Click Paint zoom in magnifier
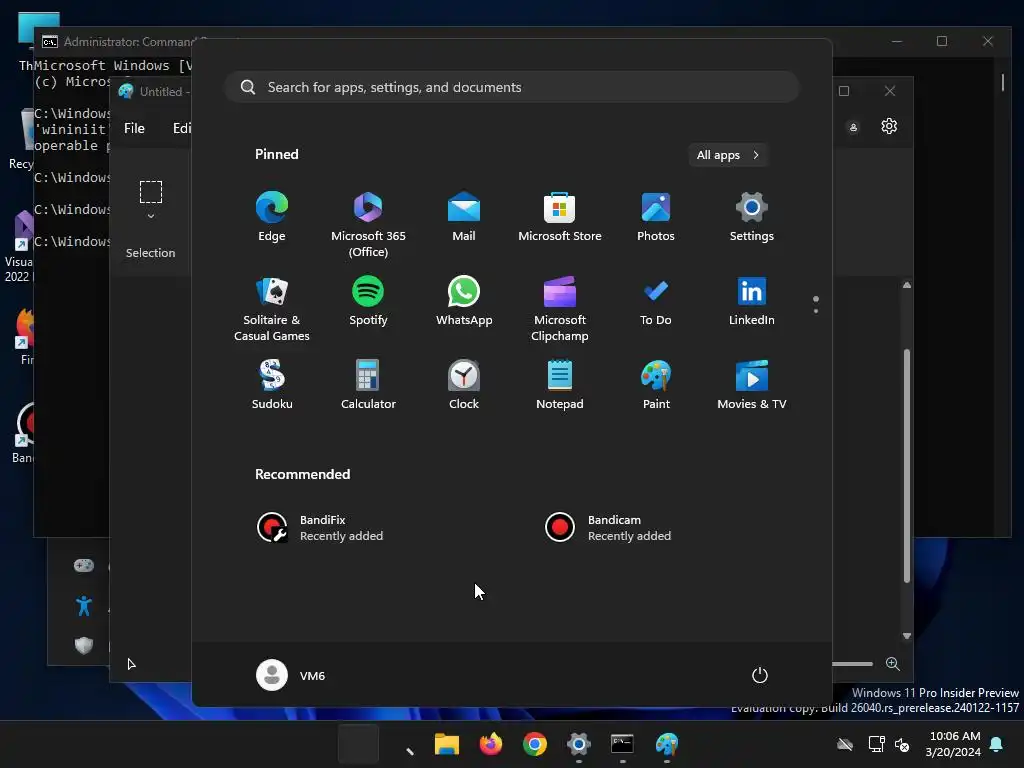The image size is (1024, 768). pyautogui.click(x=893, y=664)
